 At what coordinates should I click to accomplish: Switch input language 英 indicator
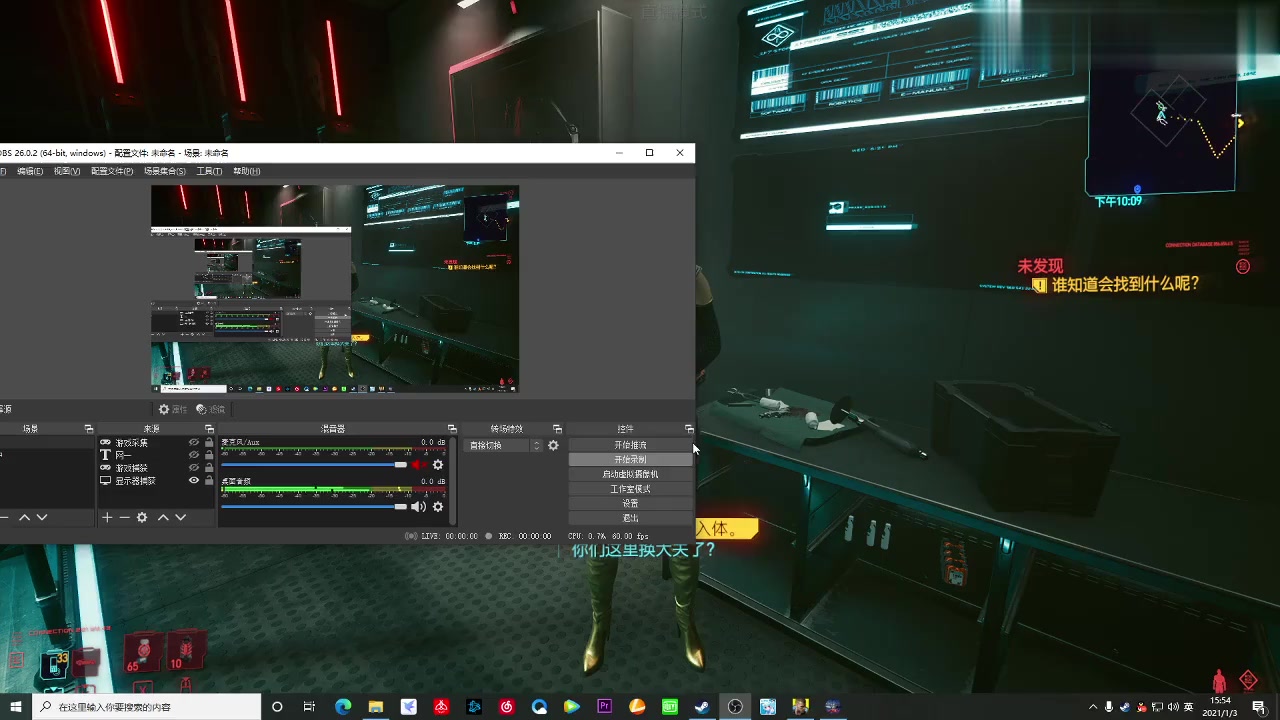coord(1187,707)
